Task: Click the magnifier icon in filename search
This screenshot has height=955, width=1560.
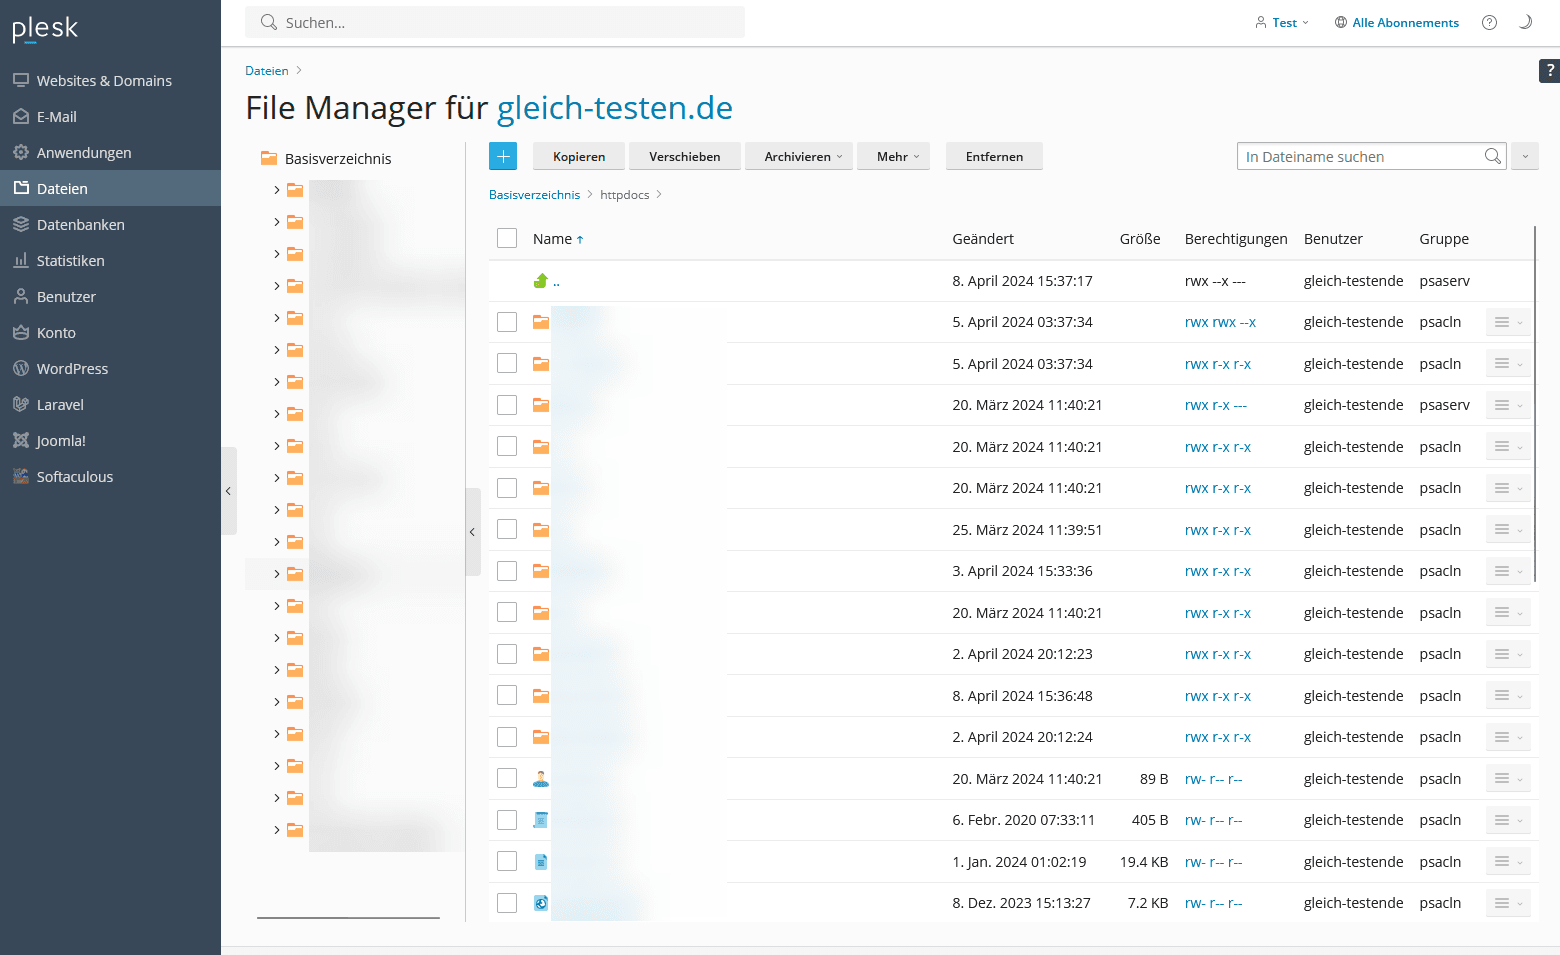Action: click(1492, 156)
